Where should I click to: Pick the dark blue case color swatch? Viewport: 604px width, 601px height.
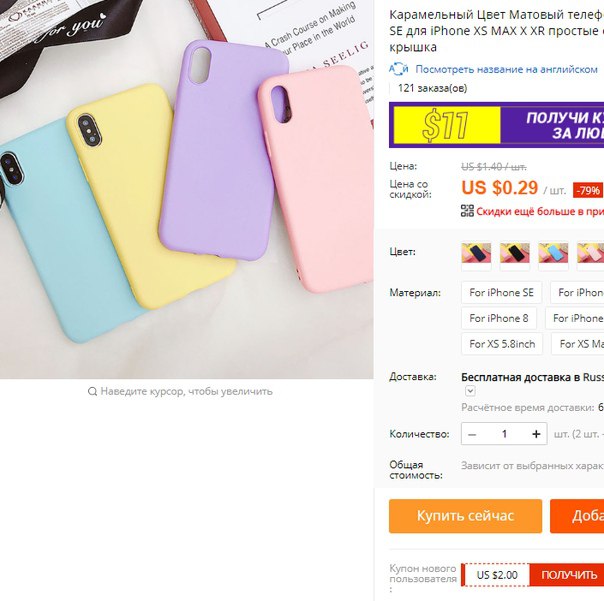[x=476, y=253]
